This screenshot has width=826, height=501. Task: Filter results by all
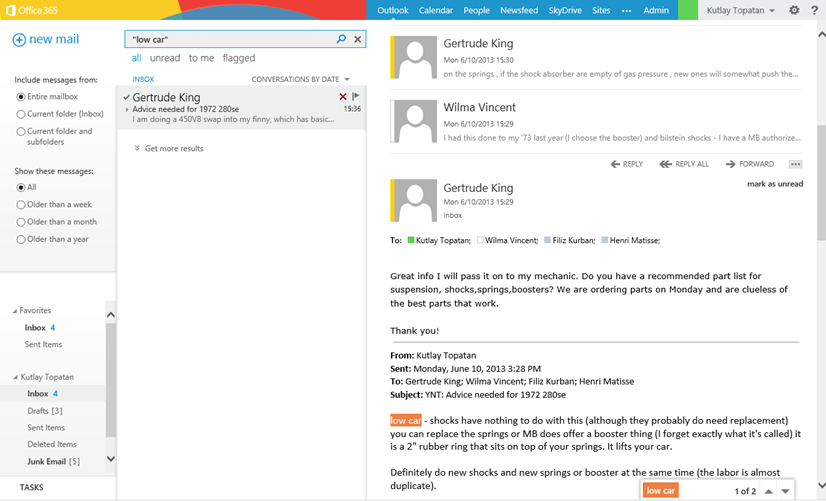(x=136, y=58)
